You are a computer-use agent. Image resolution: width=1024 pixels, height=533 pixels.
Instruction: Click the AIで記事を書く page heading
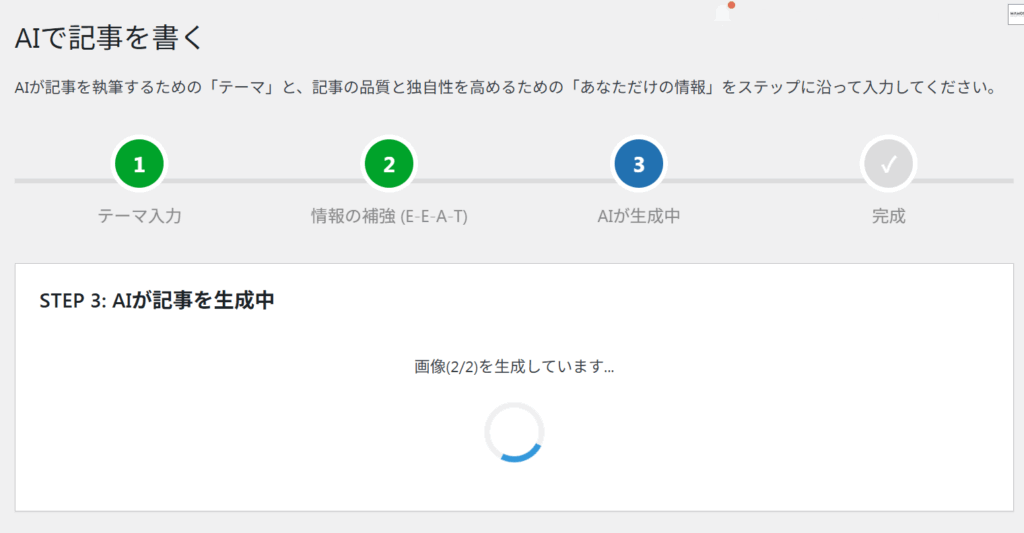tap(110, 38)
